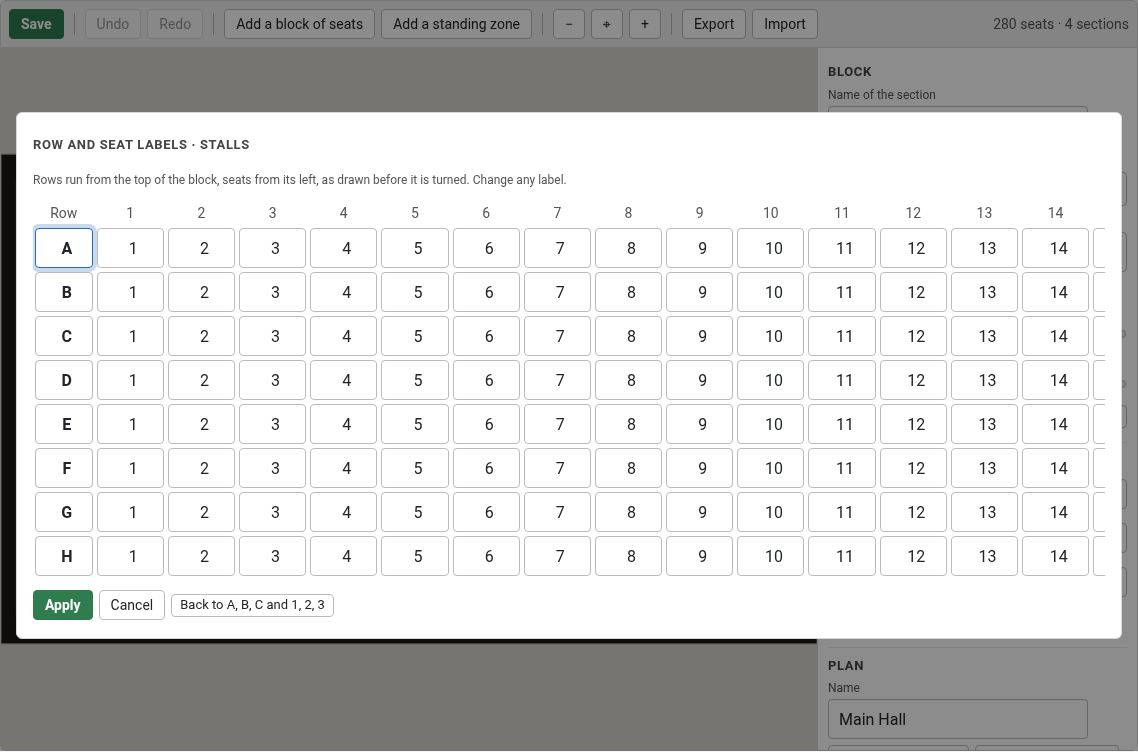The height and width of the screenshot is (752, 1138).
Task: Edit the row label field E
Action: click(x=64, y=424)
